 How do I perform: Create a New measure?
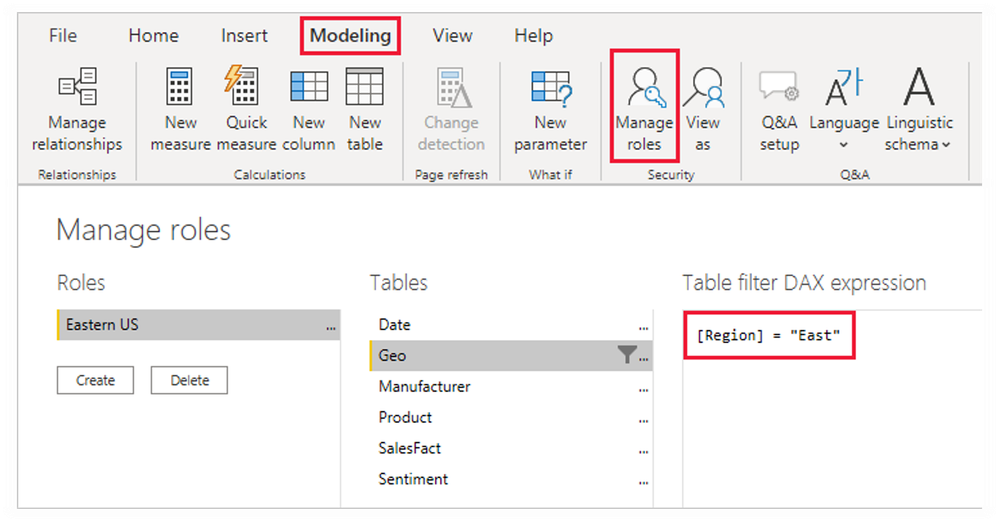click(x=180, y=111)
